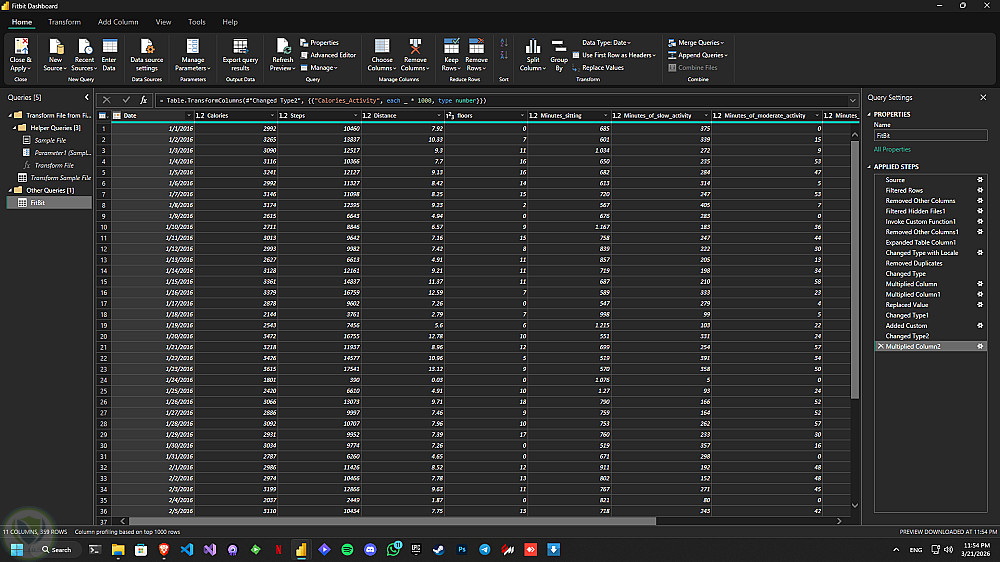Image resolution: width=1000 pixels, height=562 pixels.
Task: Click the All Properties link
Action: [892, 148]
